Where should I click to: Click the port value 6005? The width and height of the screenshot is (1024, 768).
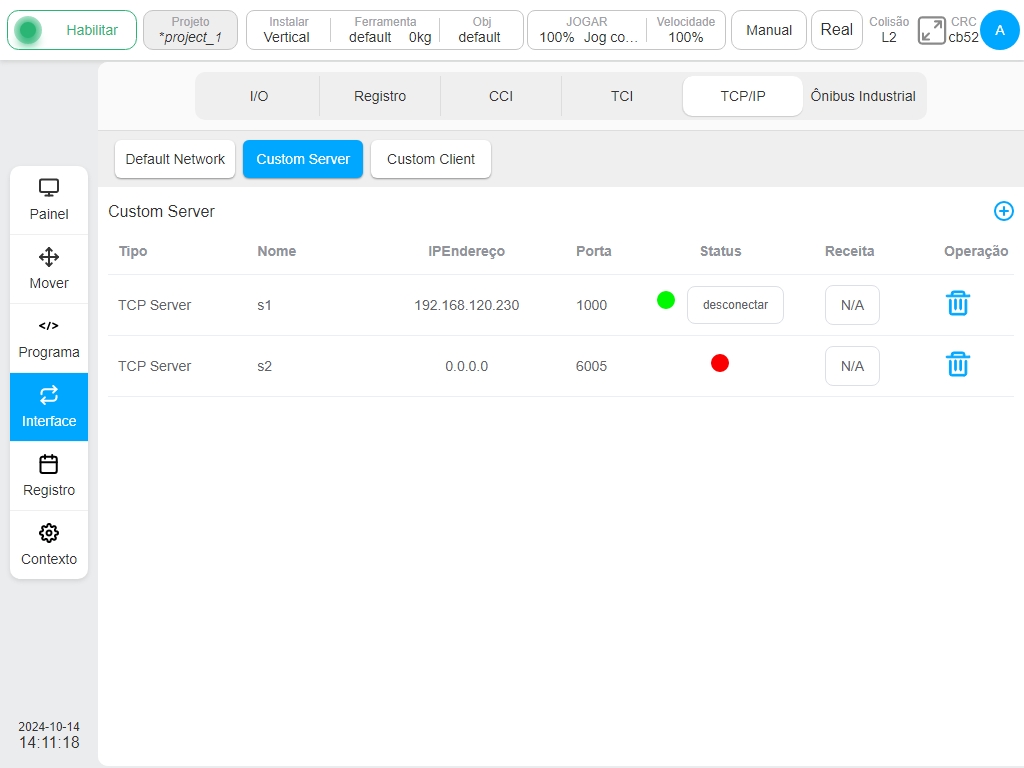[592, 366]
